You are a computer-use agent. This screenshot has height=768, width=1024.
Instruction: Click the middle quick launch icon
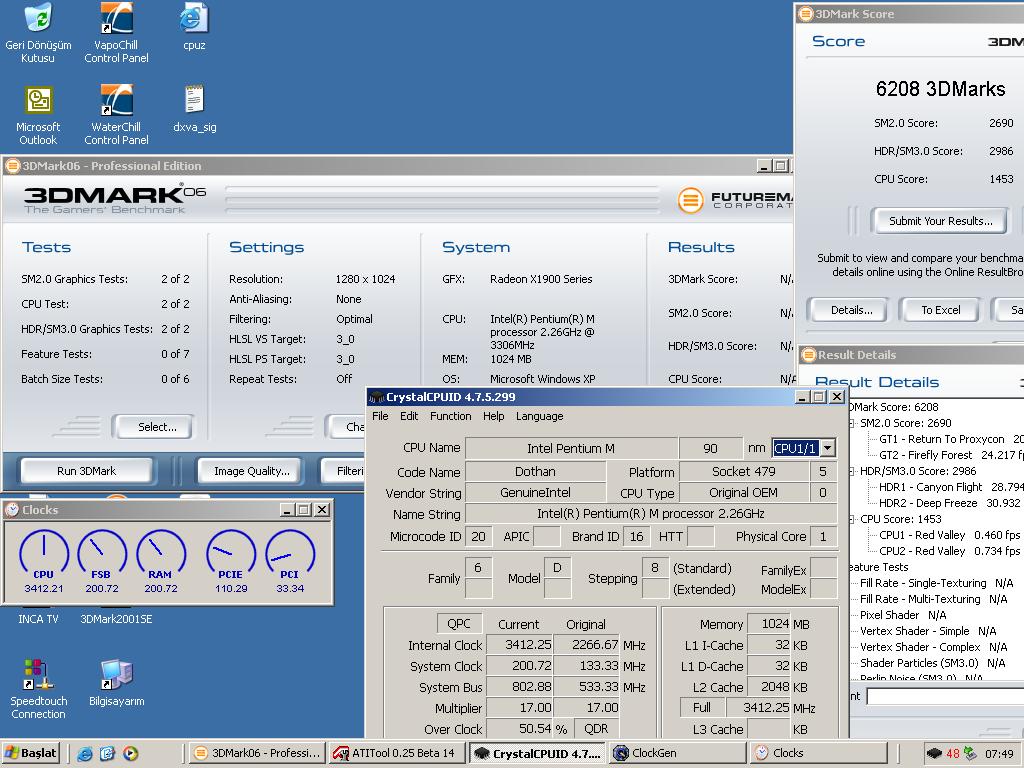[107, 754]
